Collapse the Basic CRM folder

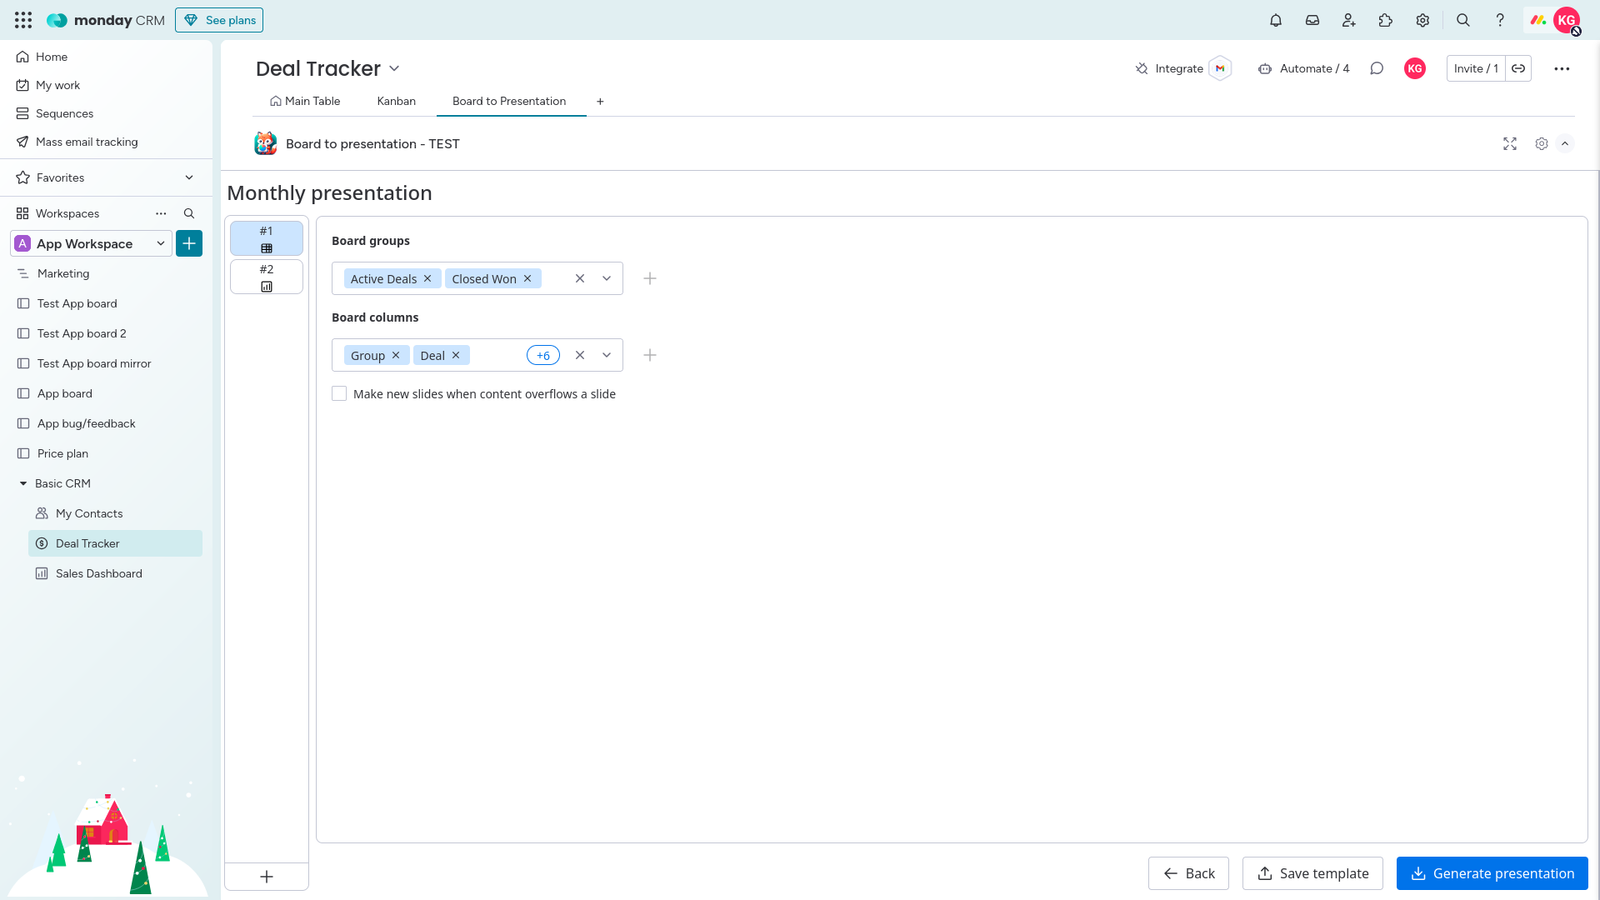[23, 484]
